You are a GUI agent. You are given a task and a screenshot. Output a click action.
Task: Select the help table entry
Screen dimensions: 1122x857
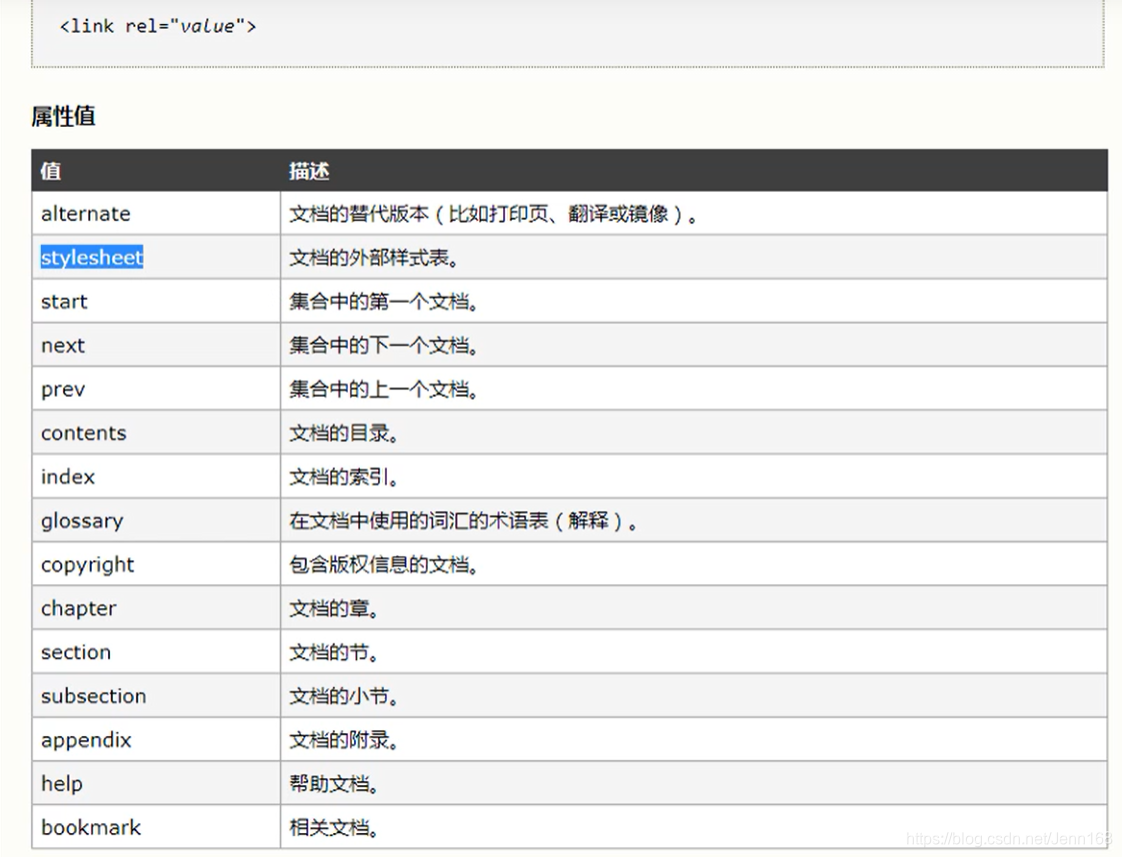click(62, 784)
